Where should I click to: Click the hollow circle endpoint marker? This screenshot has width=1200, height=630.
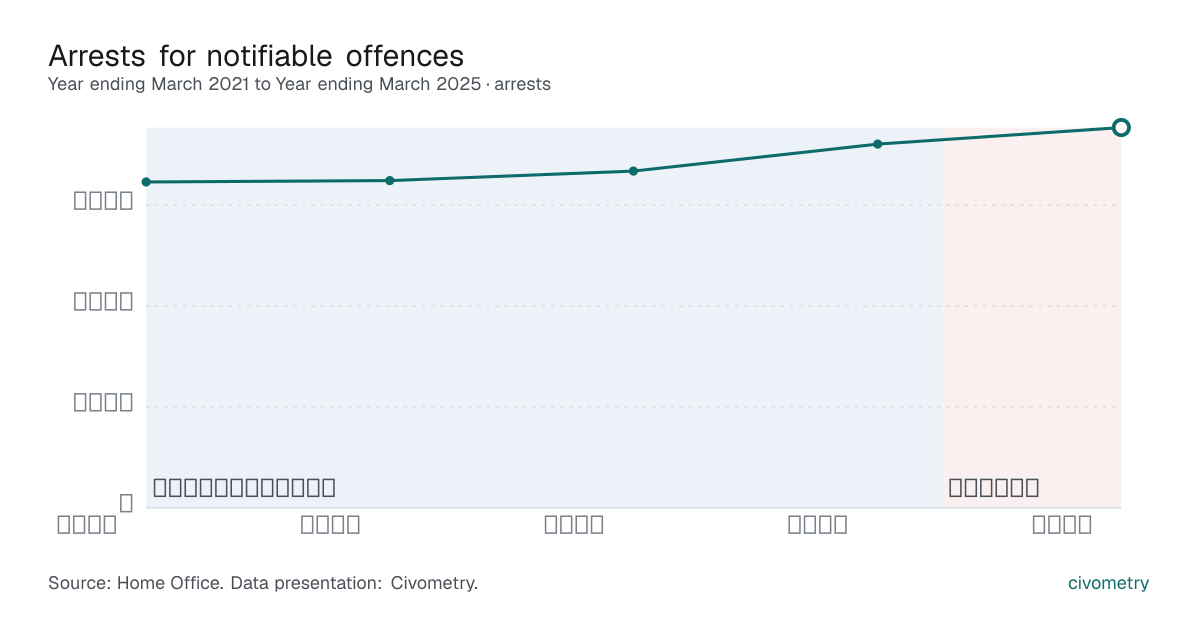point(1121,127)
